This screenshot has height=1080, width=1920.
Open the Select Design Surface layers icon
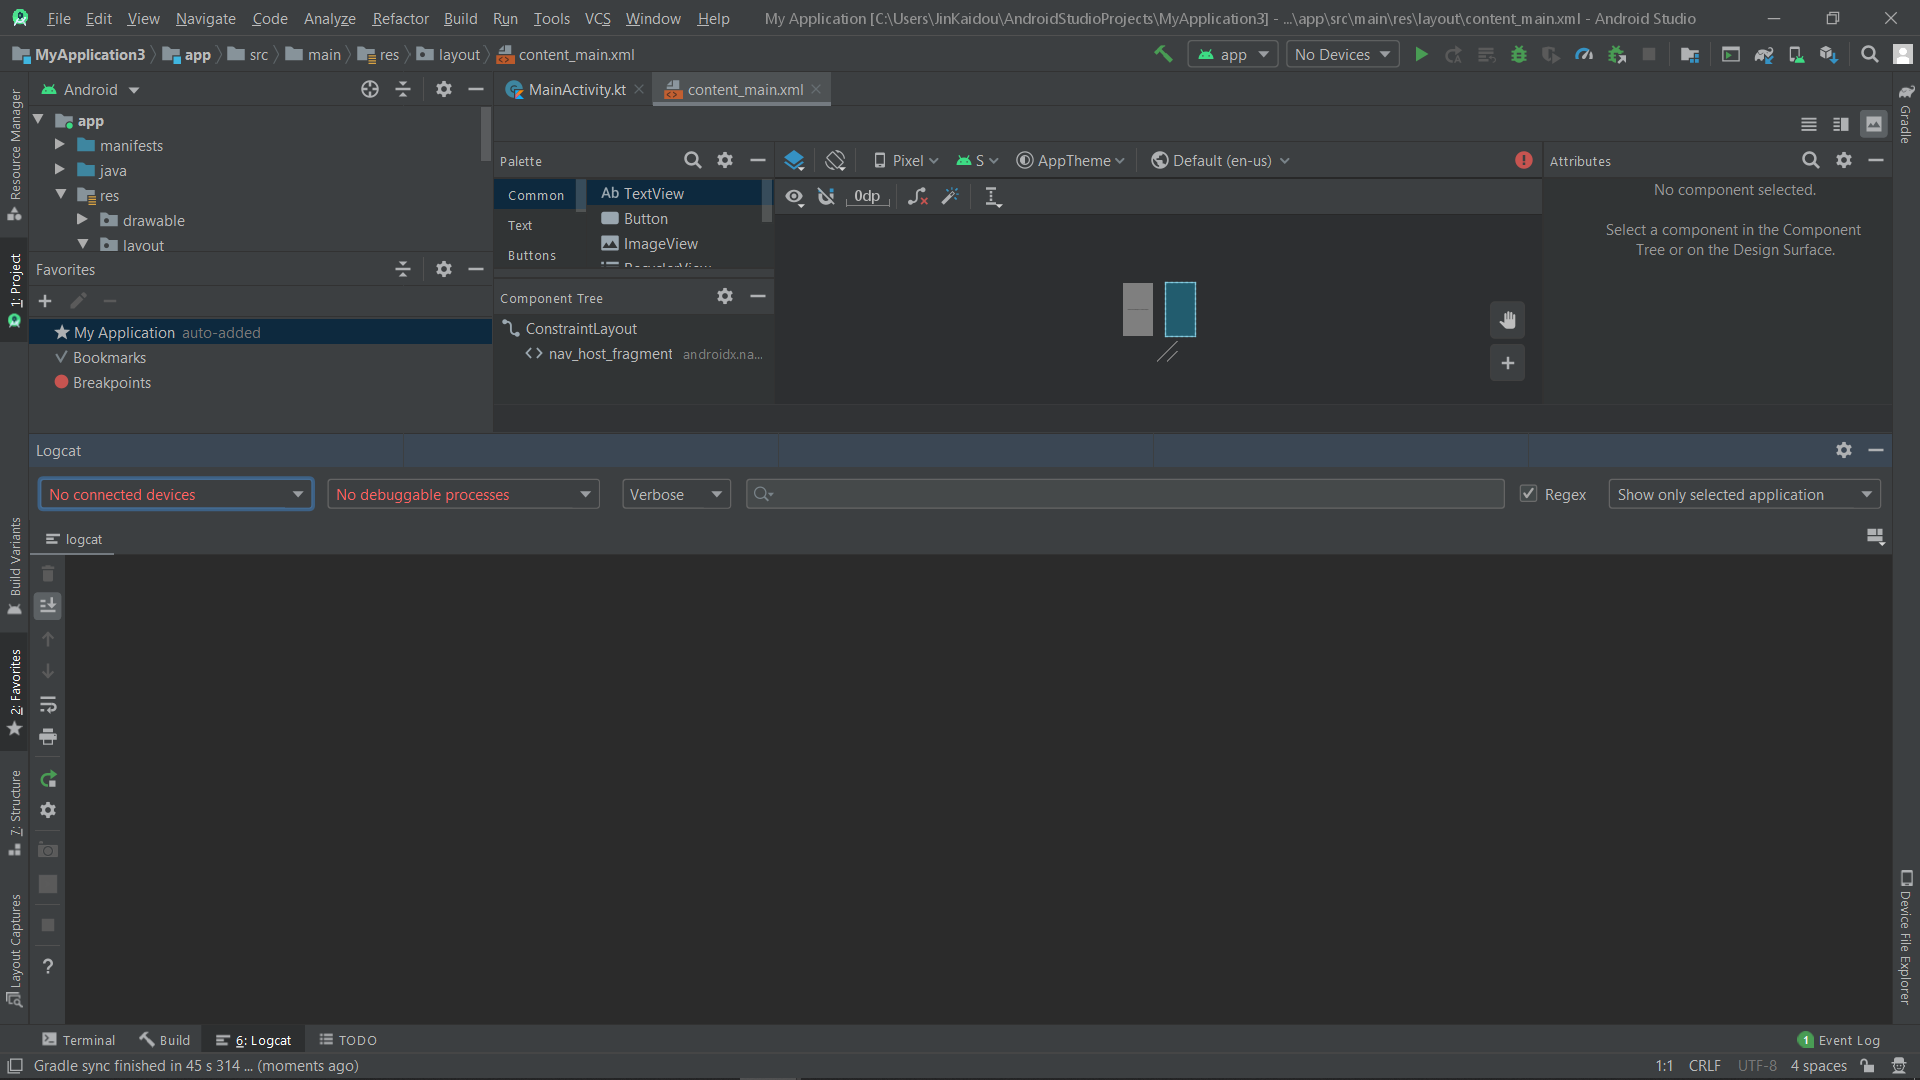coord(794,160)
